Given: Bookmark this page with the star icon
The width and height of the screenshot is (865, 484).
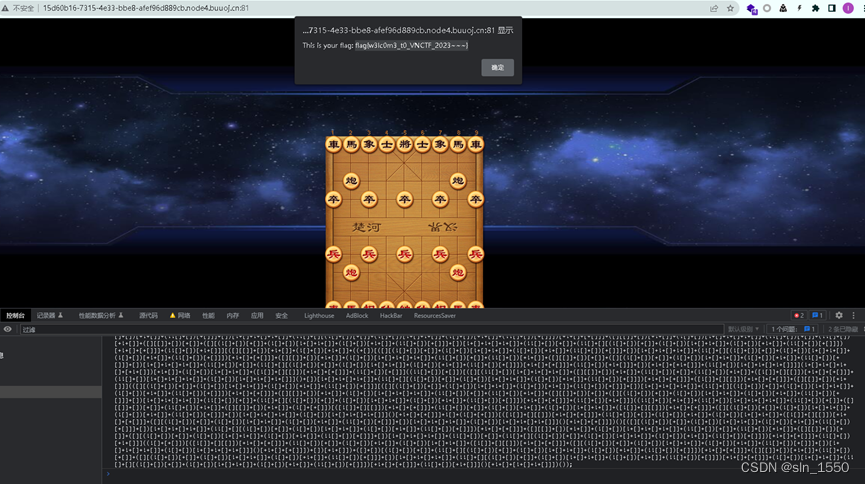Looking at the screenshot, I should pos(730,8).
